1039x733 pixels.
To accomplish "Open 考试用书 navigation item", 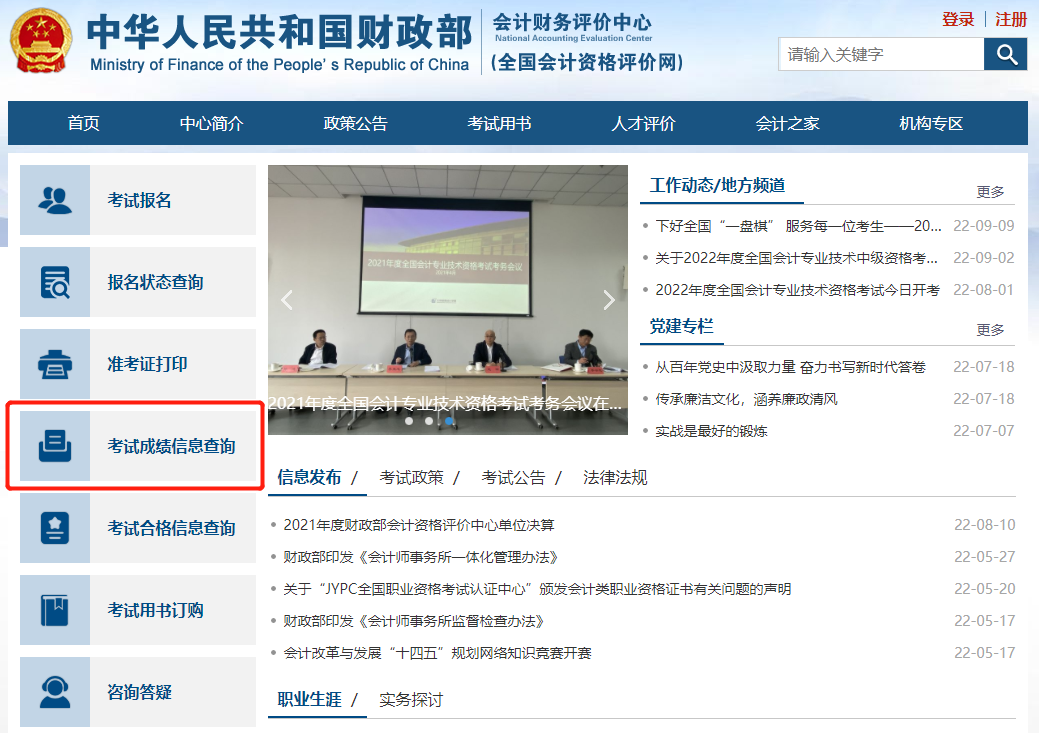I will point(499,123).
